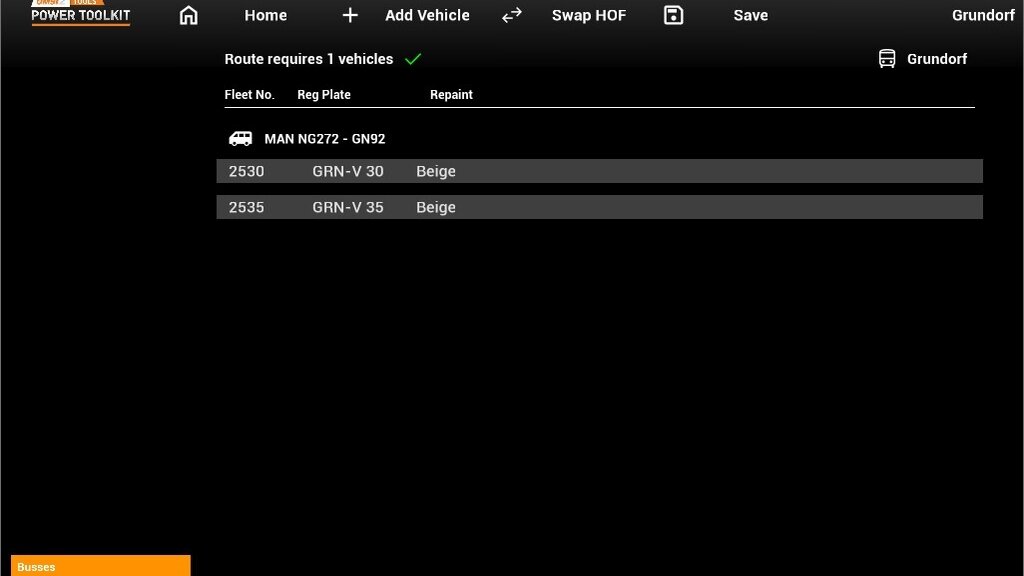Click the bus icon beside Grundorf
The image size is (1024, 576).
[887, 59]
